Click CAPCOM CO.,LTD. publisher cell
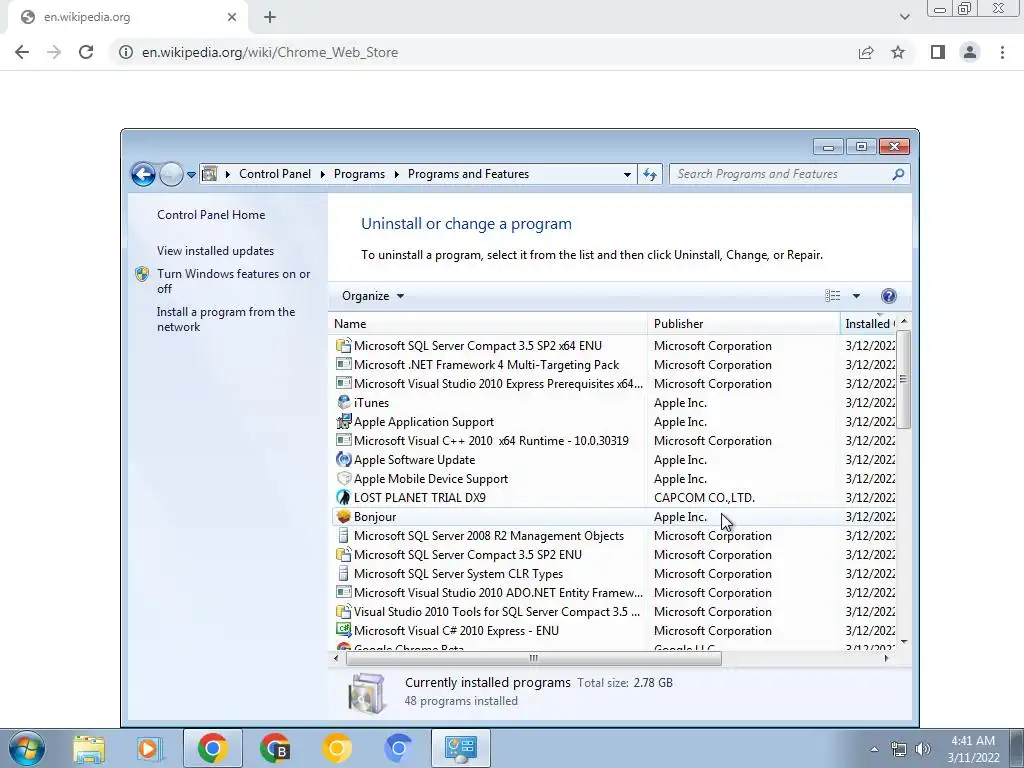Image resolution: width=1024 pixels, height=768 pixels. (x=704, y=498)
